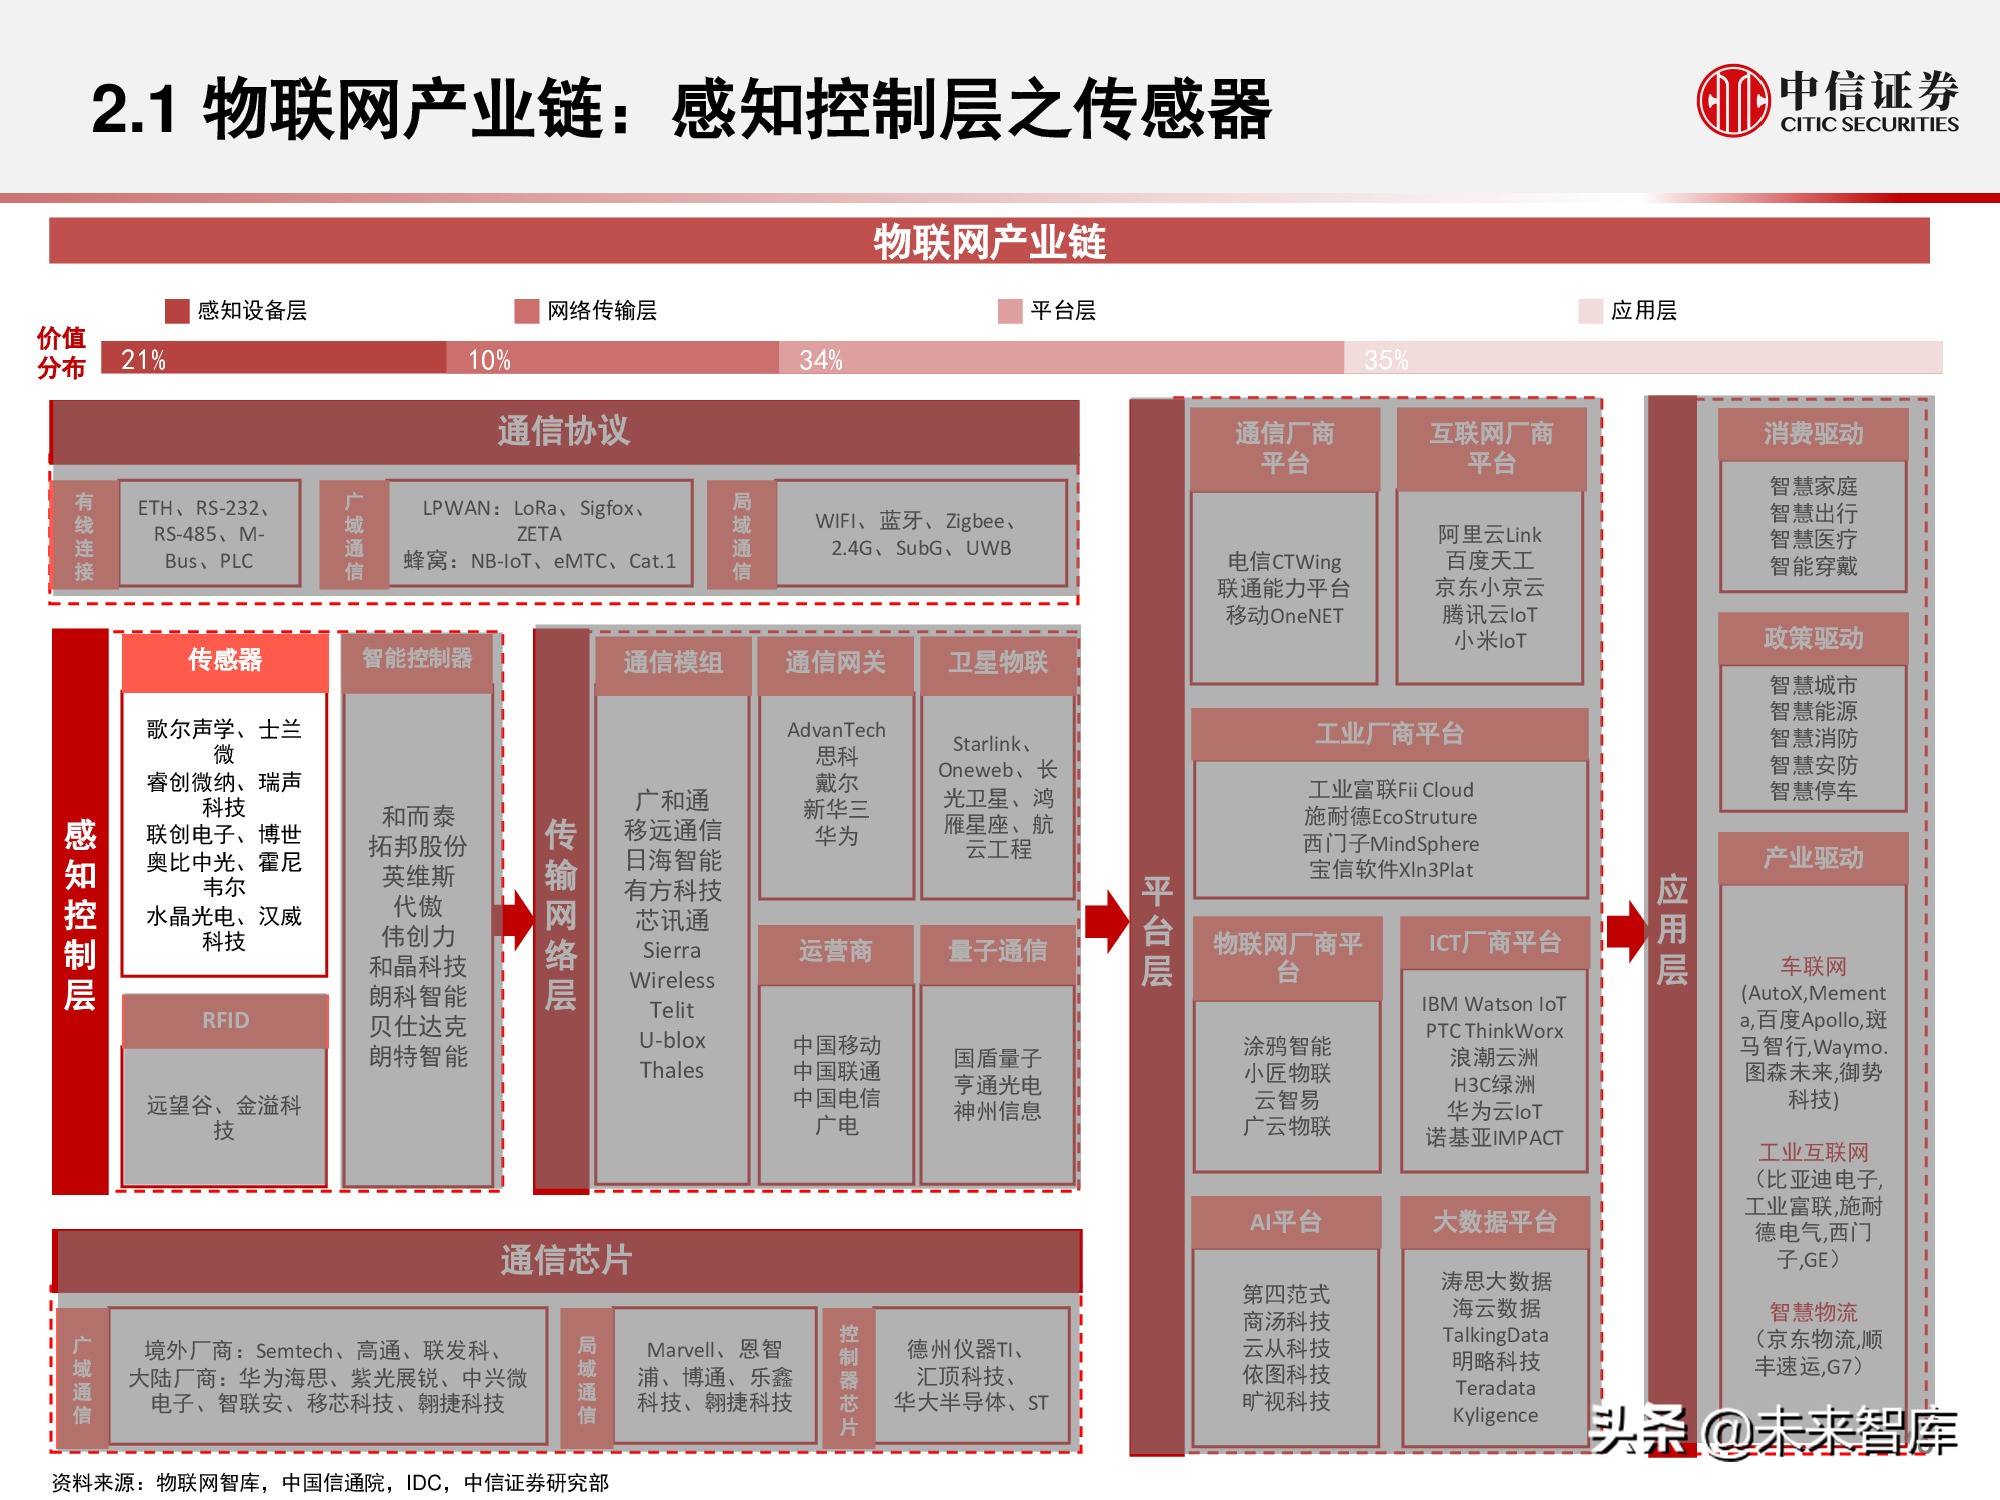Image resolution: width=2000 pixels, height=1500 pixels.
Task: Select the 35% value bar segment
Action: tap(1643, 358)
